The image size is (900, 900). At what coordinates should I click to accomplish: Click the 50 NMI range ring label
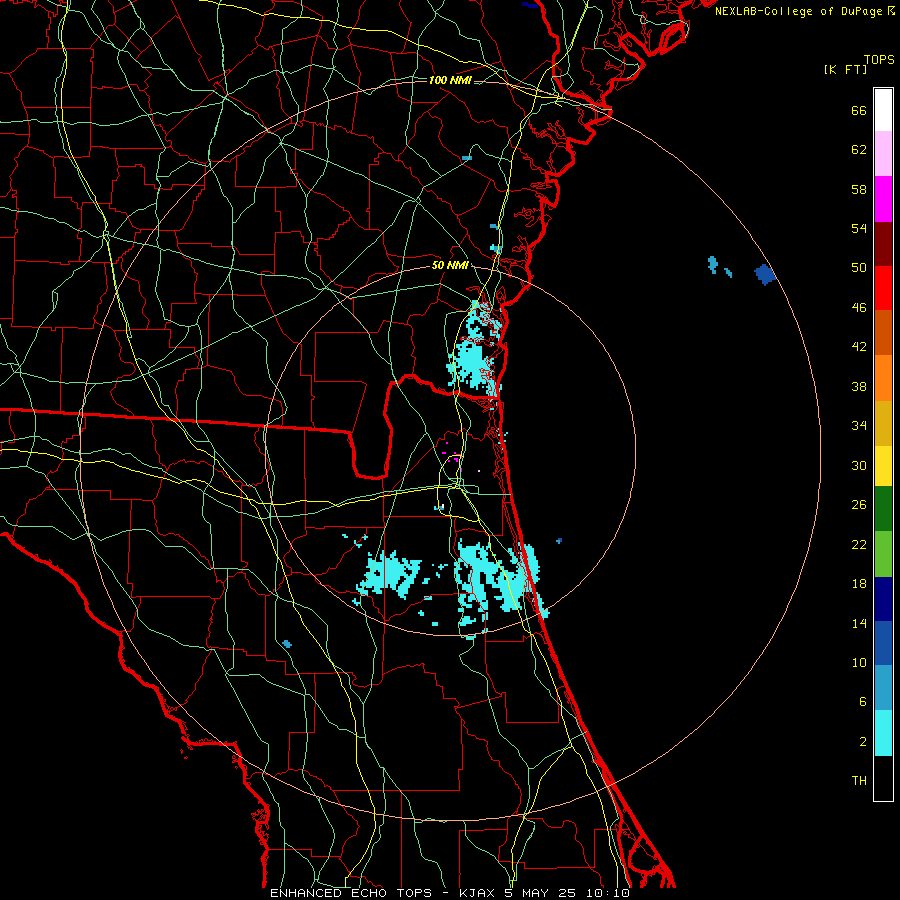450,265
